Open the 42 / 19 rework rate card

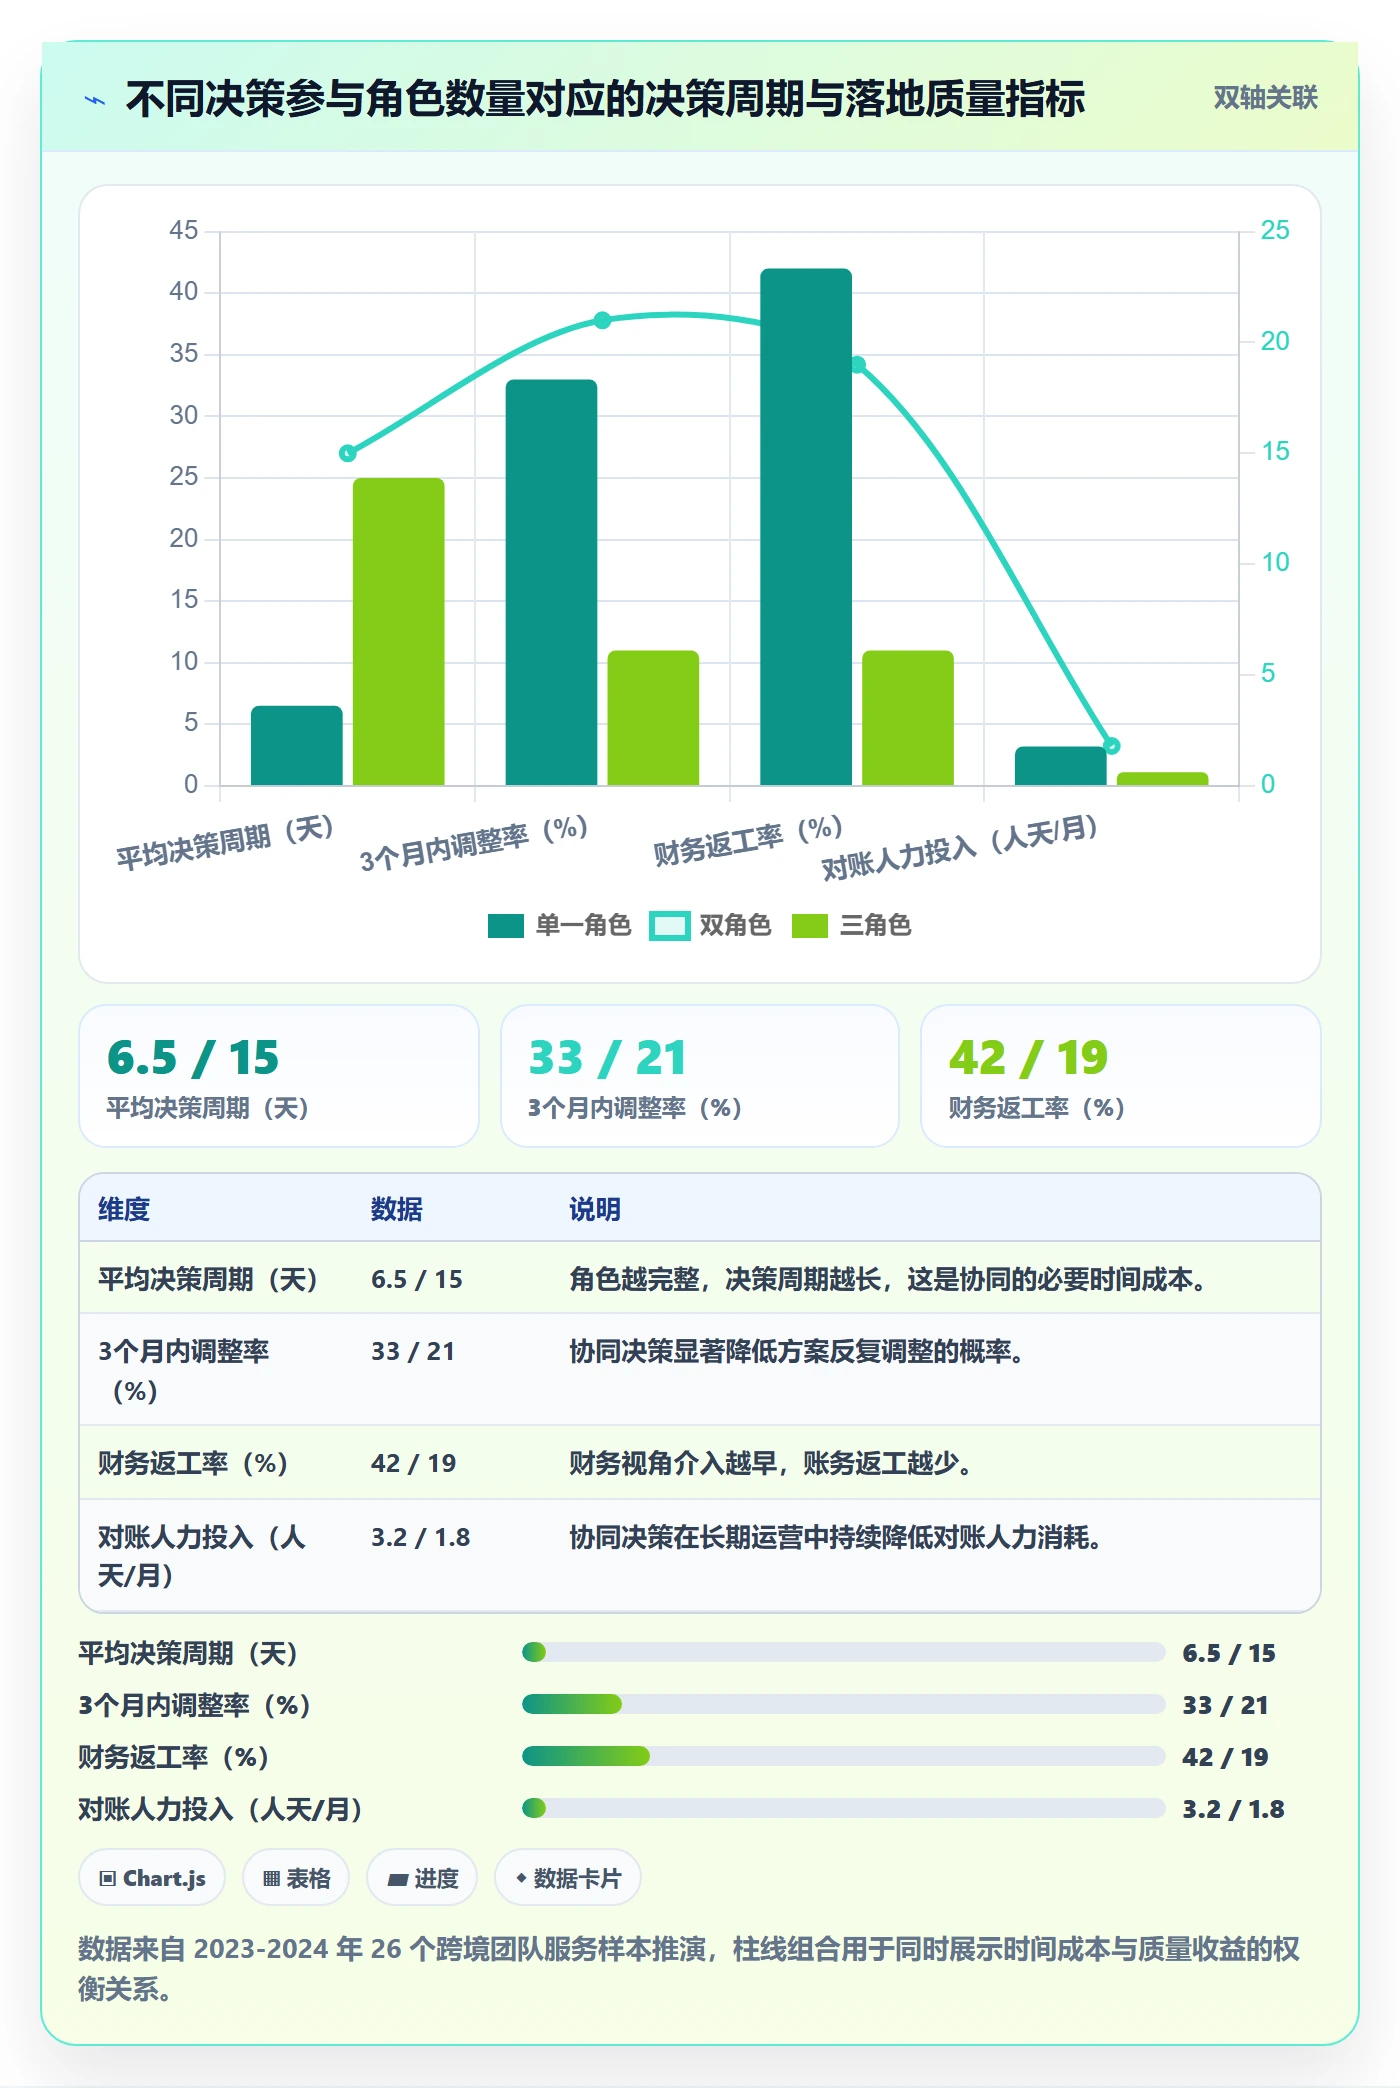pyautogui.click(x=1120, y=1076)
